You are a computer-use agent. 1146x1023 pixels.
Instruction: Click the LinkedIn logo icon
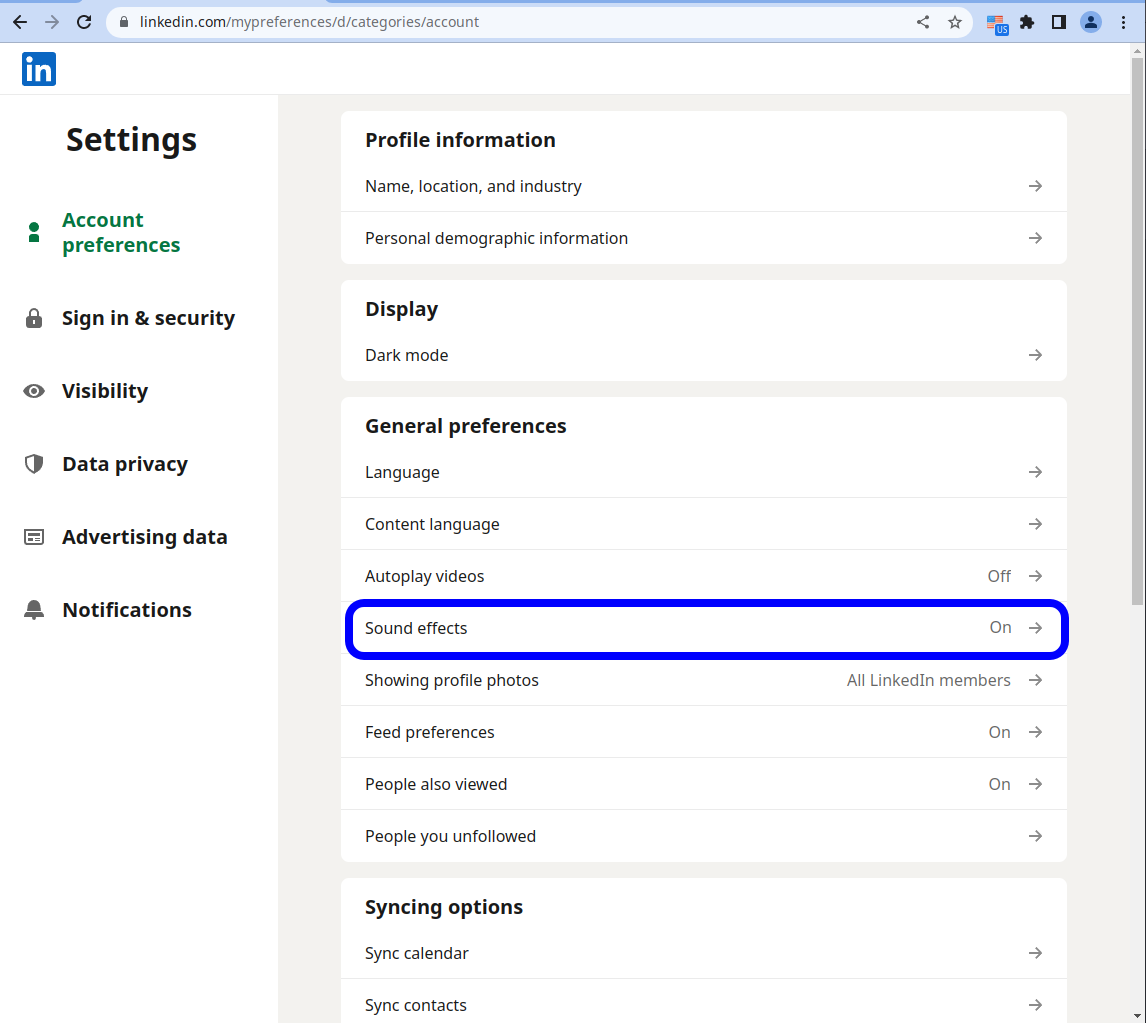pyautogui.click(x=39, y=69)
